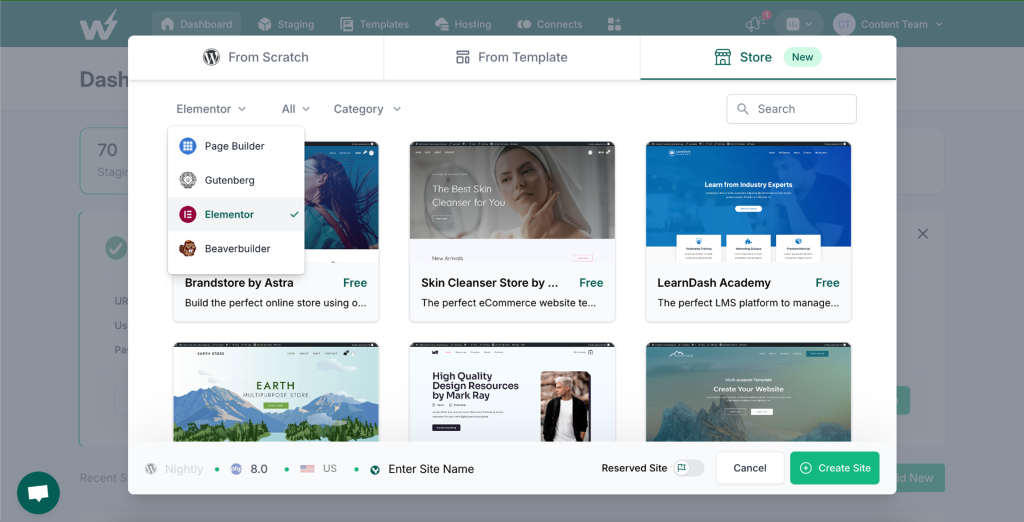
Task: Select the LearnDash Academy thumbnail
Action: 748,203
